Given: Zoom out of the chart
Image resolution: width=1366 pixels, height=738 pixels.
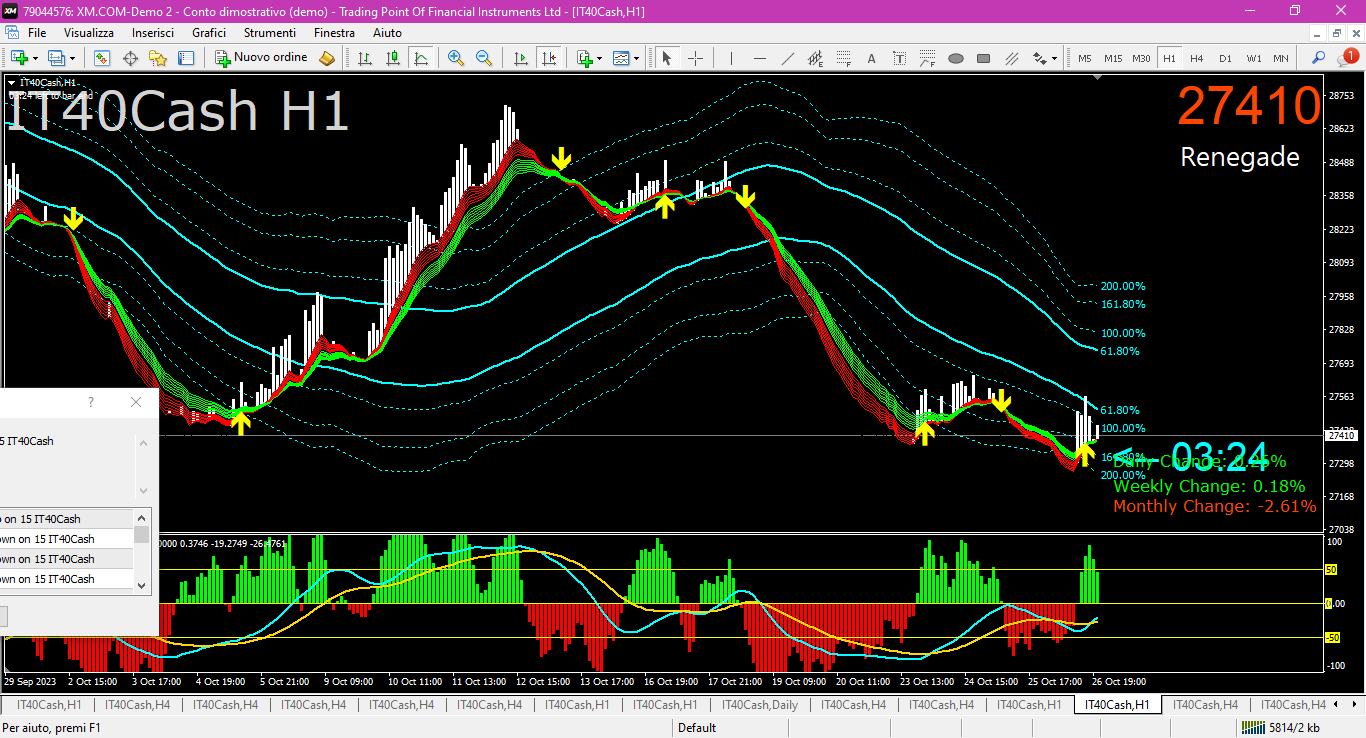Looking at the screenshot, I should 484,58.
